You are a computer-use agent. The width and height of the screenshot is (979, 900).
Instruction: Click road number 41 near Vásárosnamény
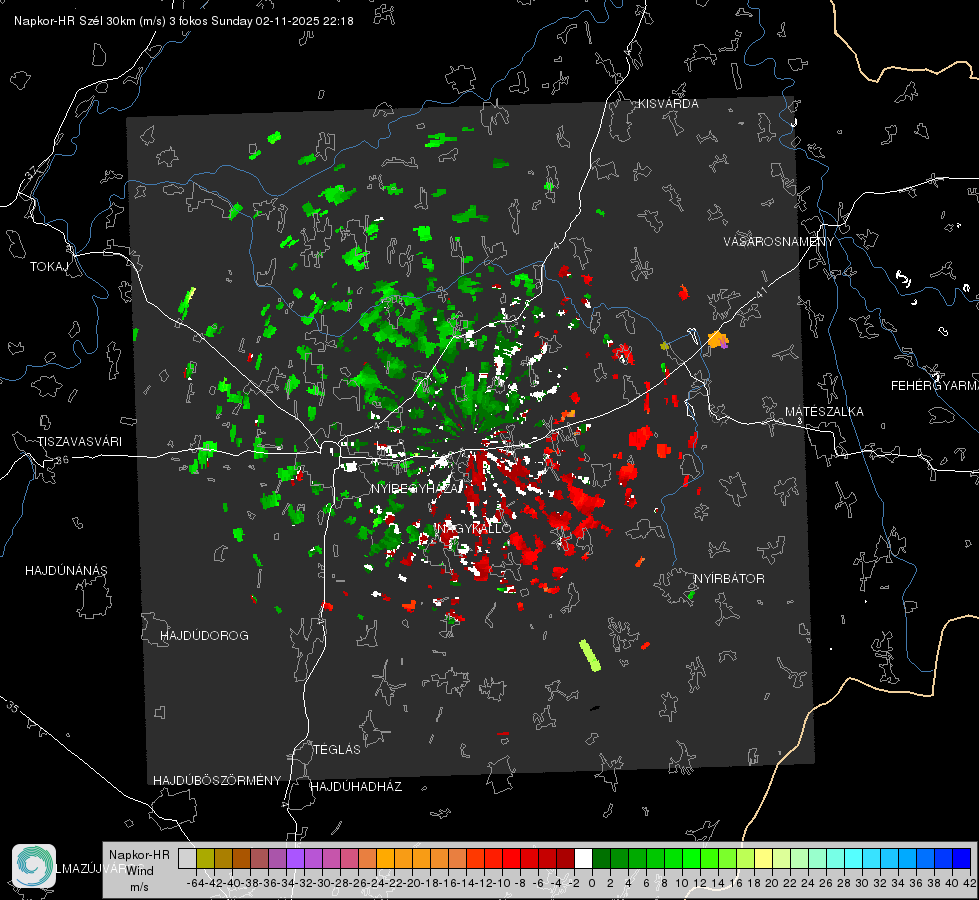click(x=760, y=292)
